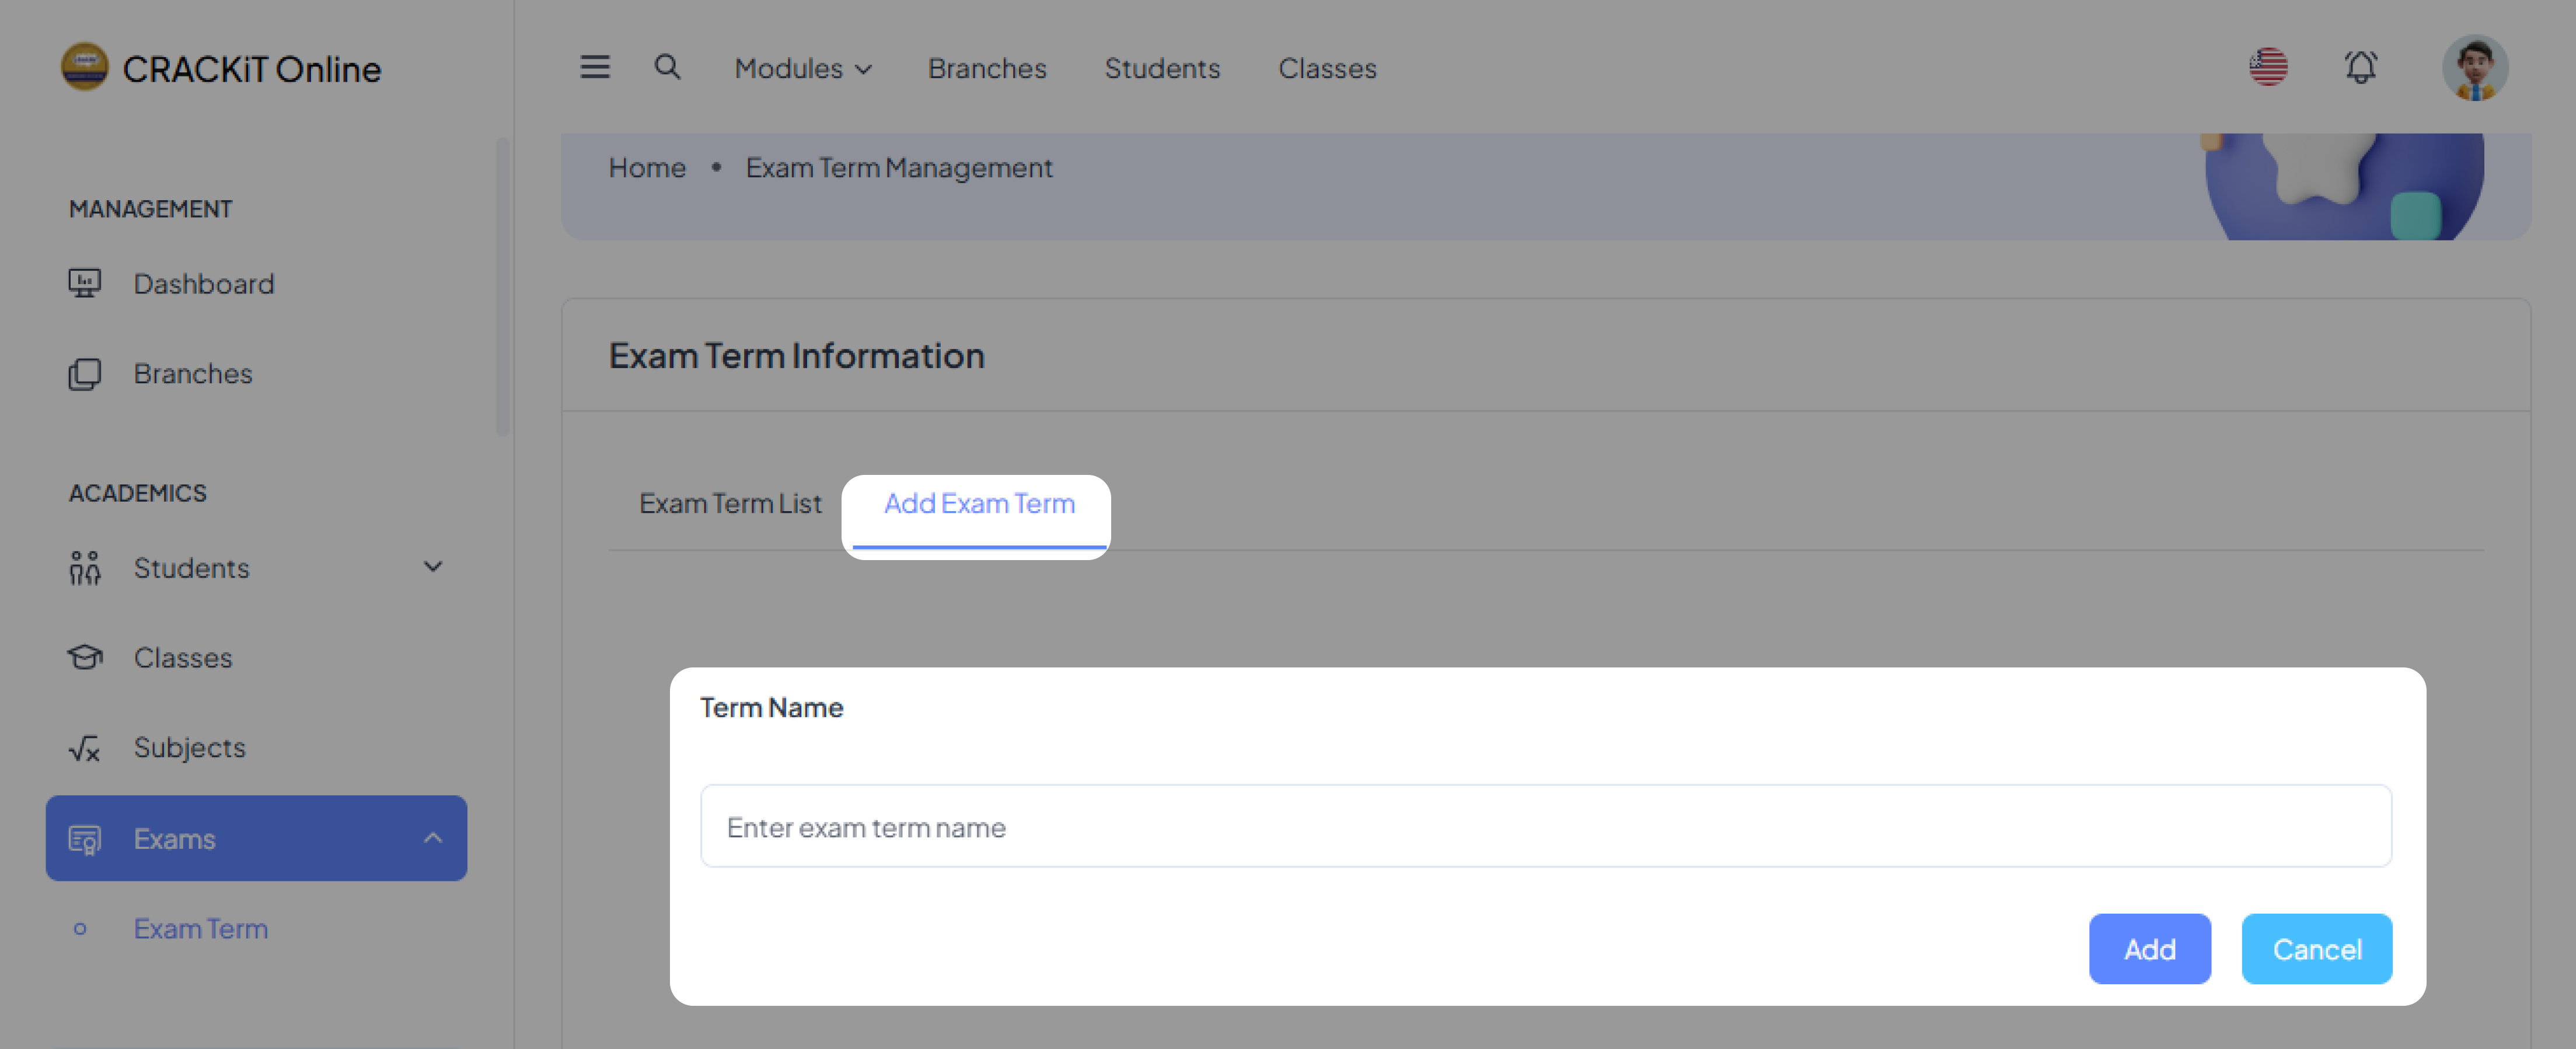2576x1049 pixels.
Task: Open notifications bell icon
Action: coord(2360,67)
